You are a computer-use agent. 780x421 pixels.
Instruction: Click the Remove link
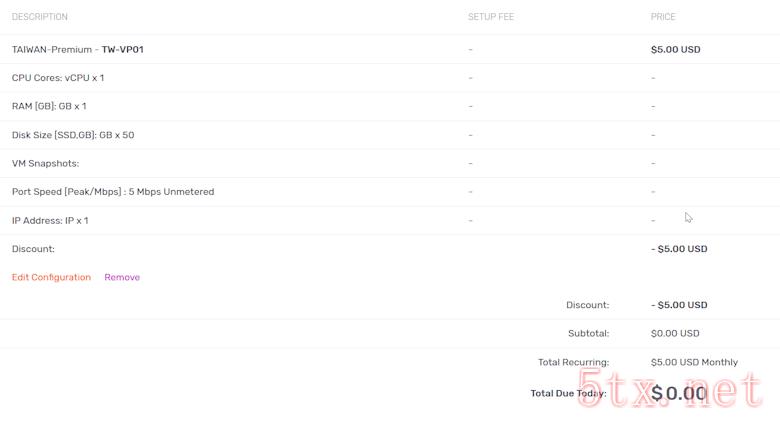click(x=122, y=277)
